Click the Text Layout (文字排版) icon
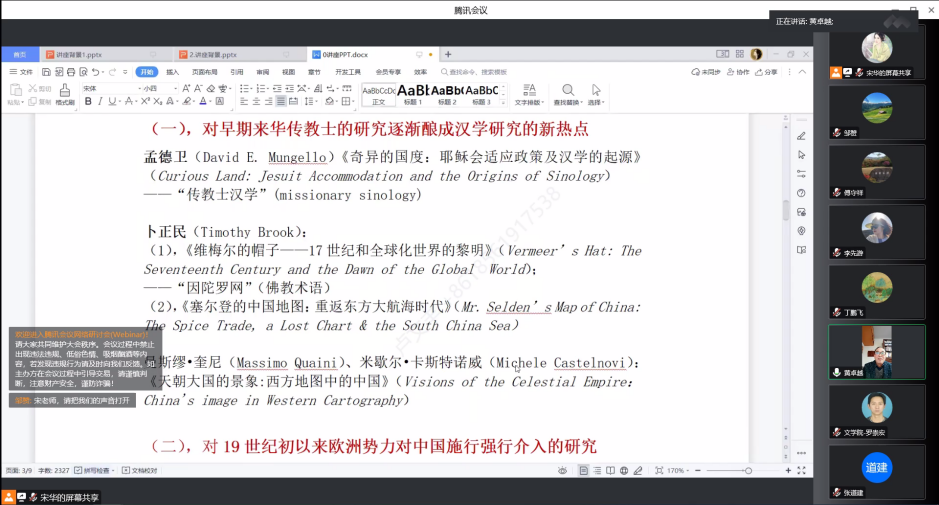Image resolution: width=939 pixels, height=505 pixels. 528,92
